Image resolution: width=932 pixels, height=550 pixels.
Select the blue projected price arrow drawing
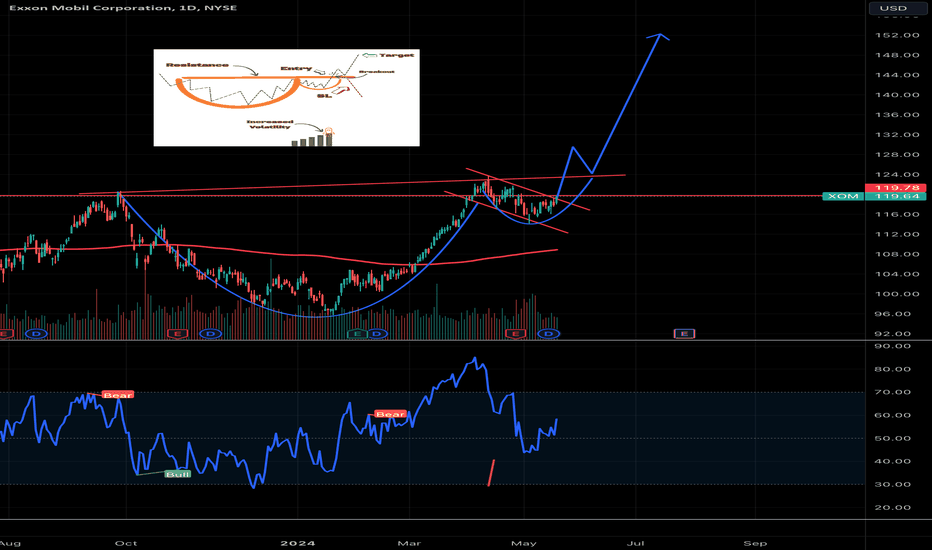[x=626, y=105]
